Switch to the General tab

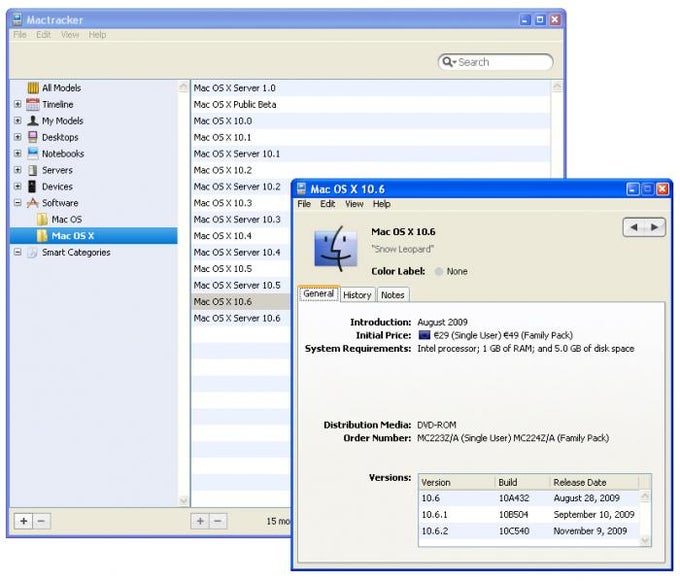(x=319, y=294)
